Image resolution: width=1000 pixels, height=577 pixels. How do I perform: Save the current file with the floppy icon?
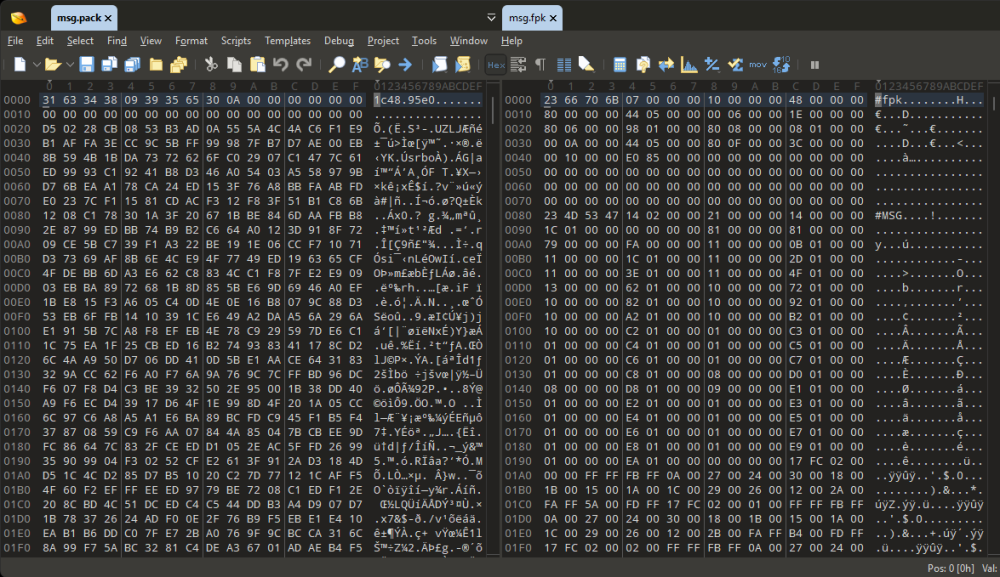point(87,64)
